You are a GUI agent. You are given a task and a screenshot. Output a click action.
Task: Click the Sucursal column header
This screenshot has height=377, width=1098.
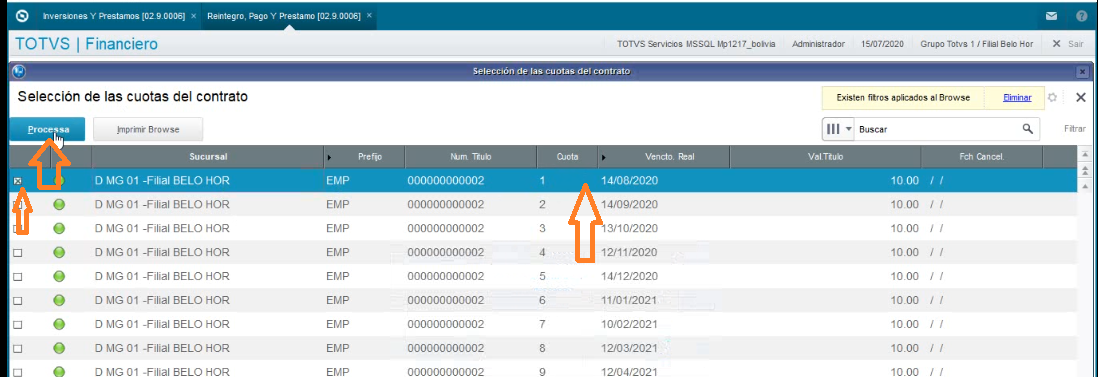[208, 157]
